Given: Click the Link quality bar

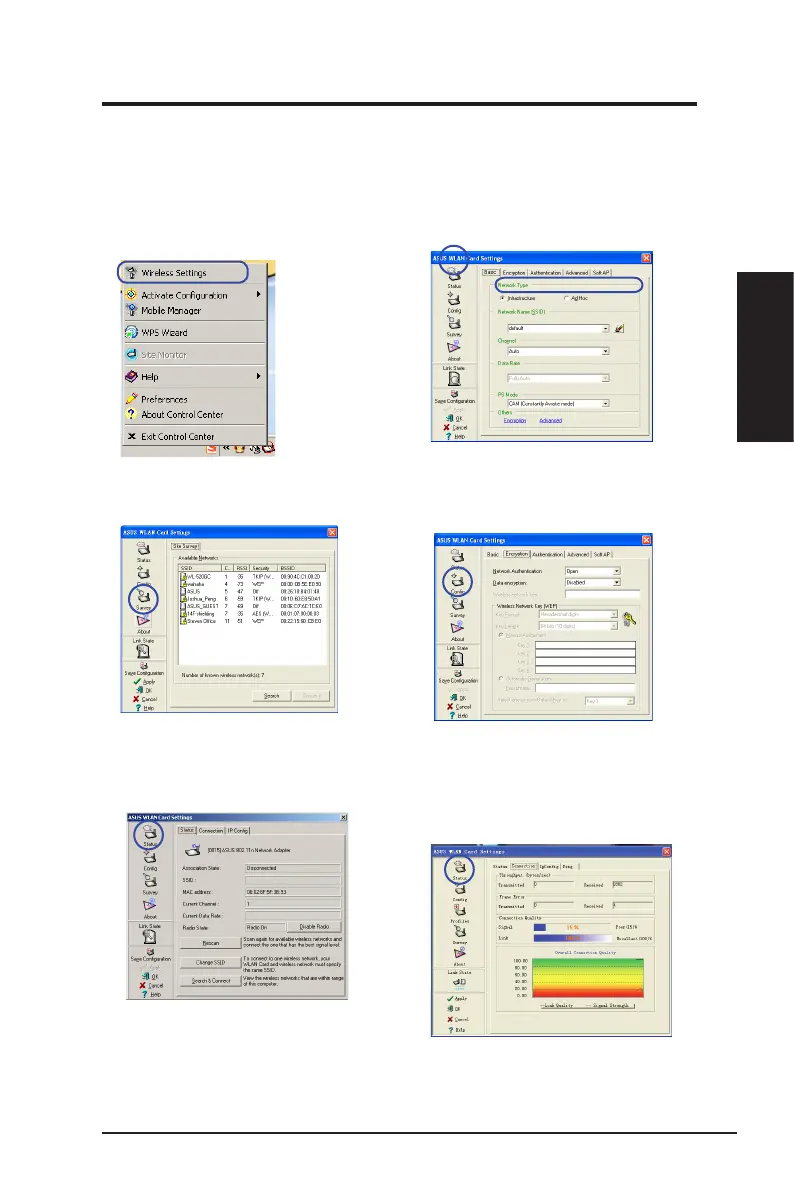Looking at the screenshot, I should click(574, 938).
